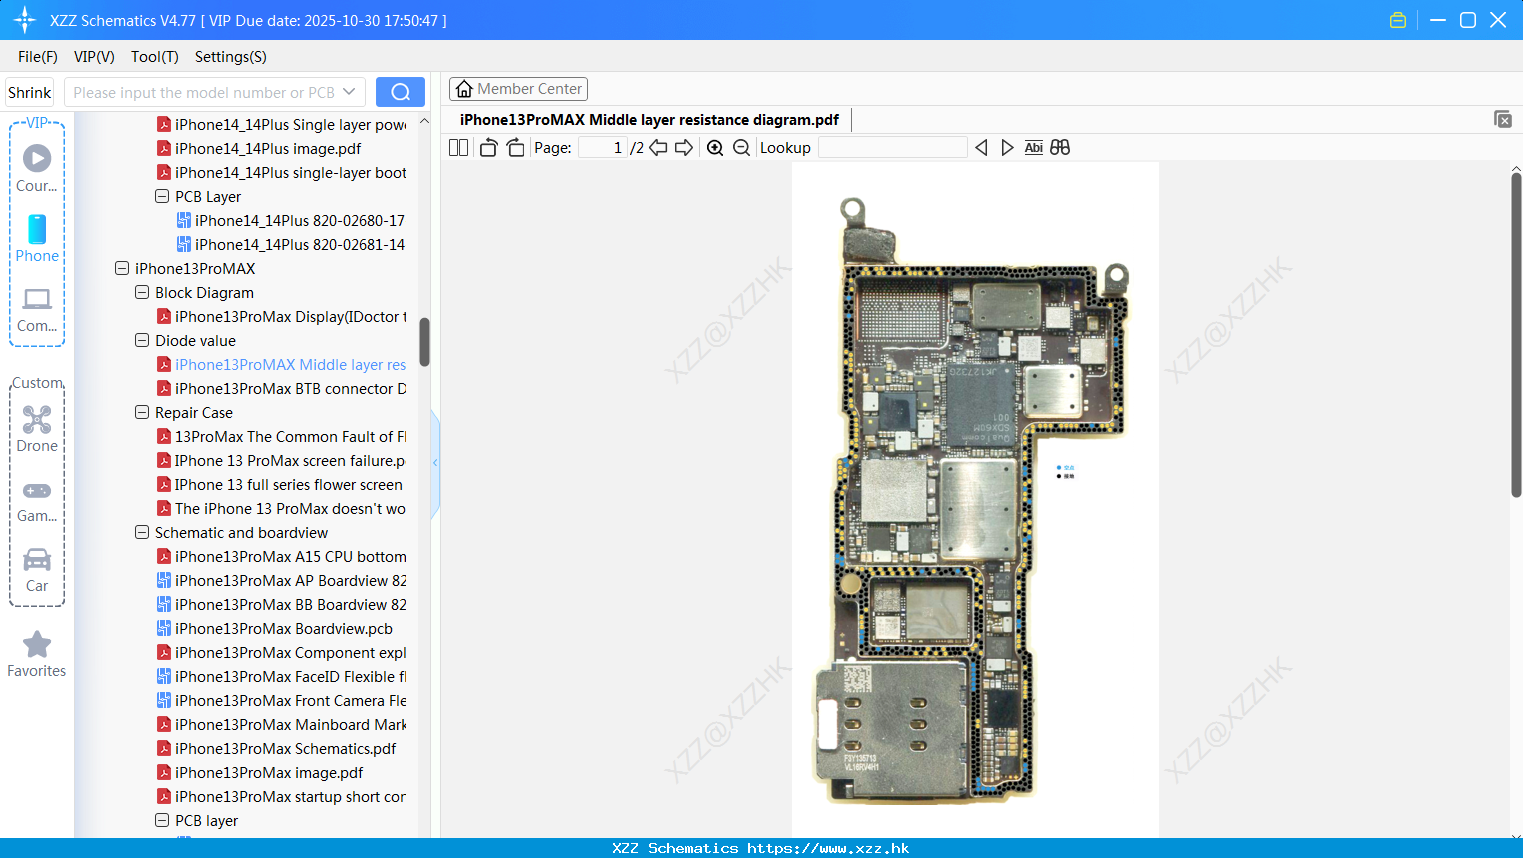Click the file tree vertical scrollbar

pos(424,342)
